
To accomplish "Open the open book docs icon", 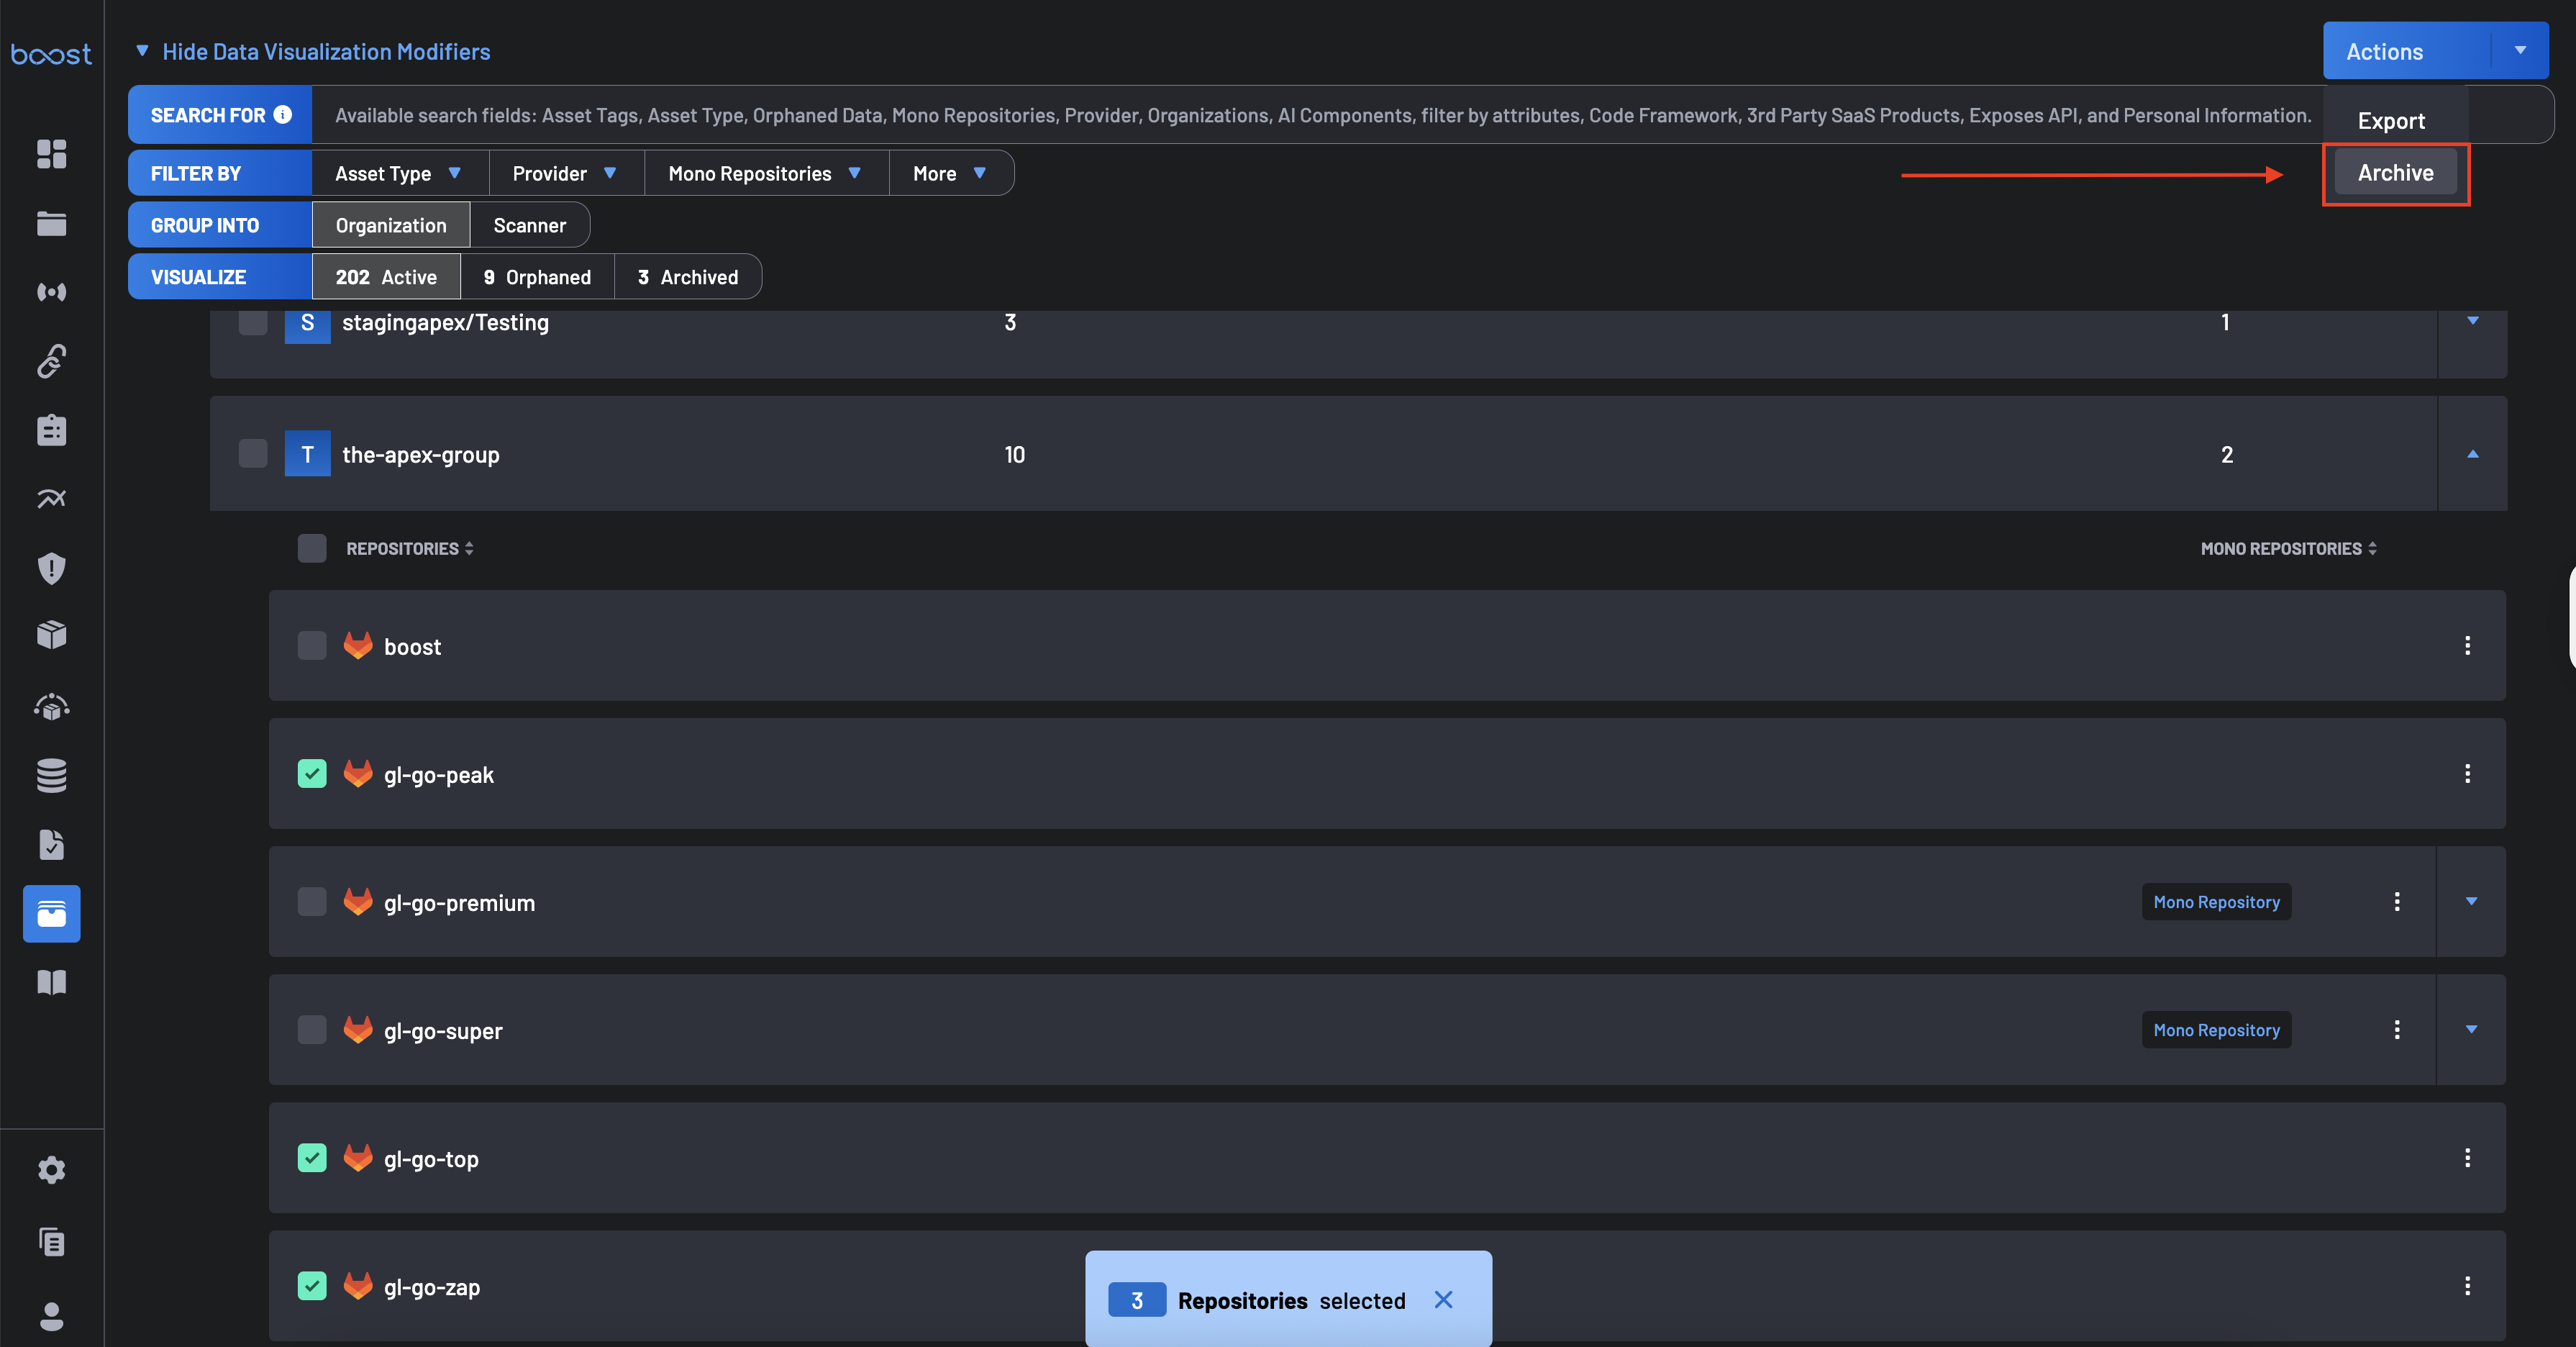I will pos(51,982).
